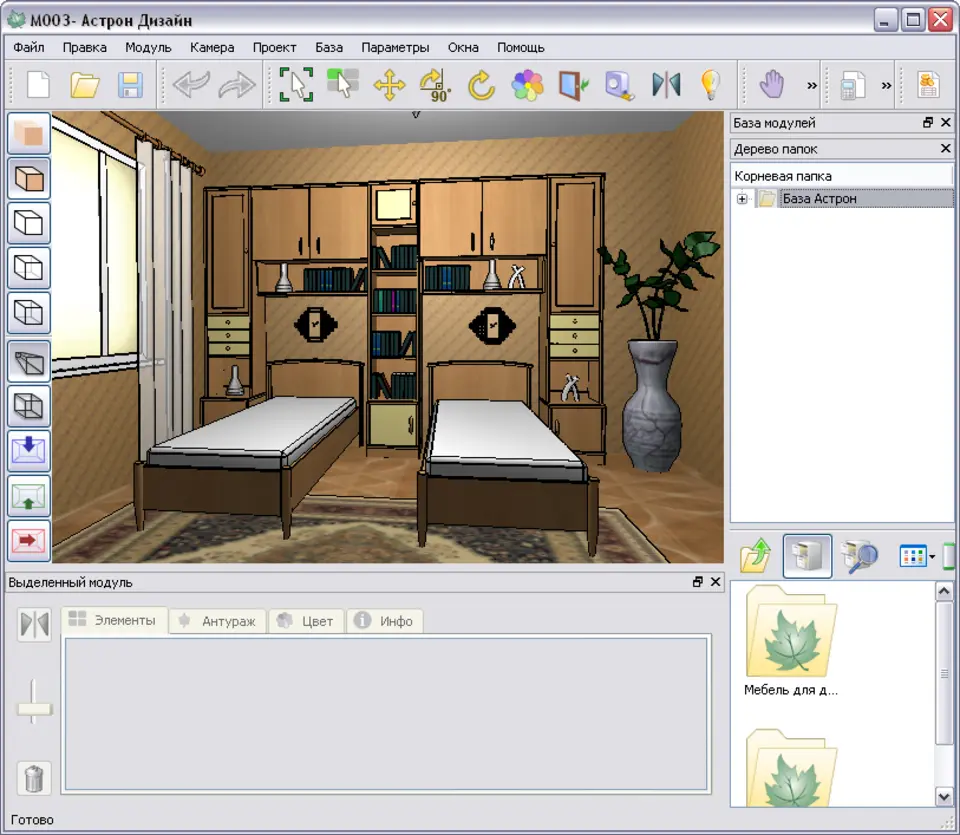This screenshot has height=835, width=960.
Task: Expand the База Астрон tree node
Action: click(742, 198)
